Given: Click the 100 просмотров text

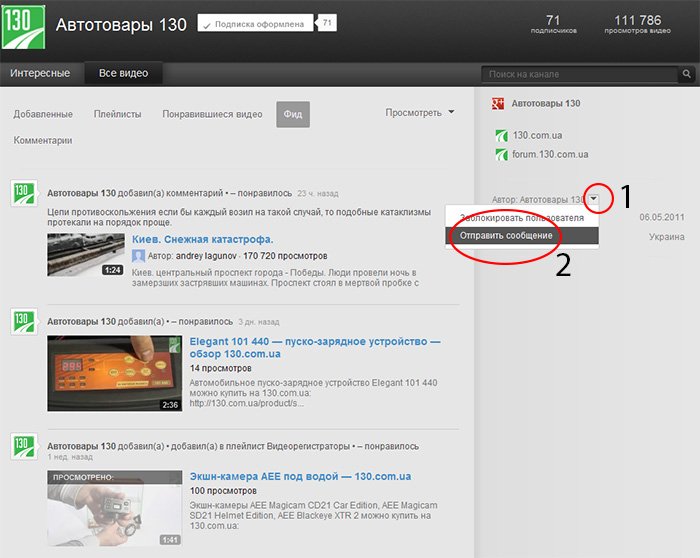Looking at the screenshot, I should coord(223,491).
